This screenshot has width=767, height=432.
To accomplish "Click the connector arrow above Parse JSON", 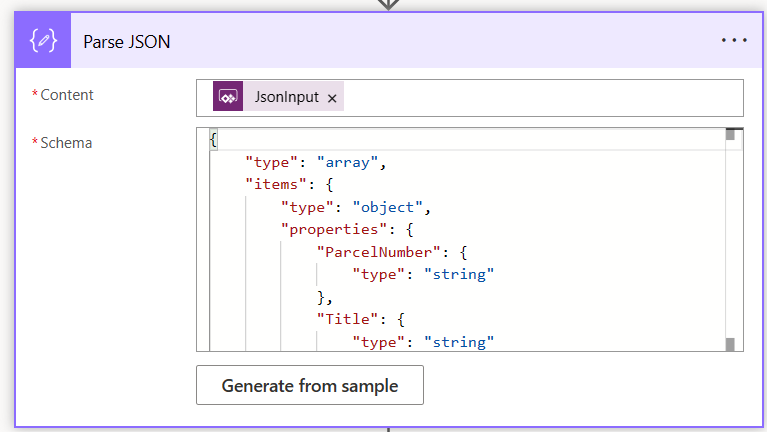I will (x=388, y=4).
